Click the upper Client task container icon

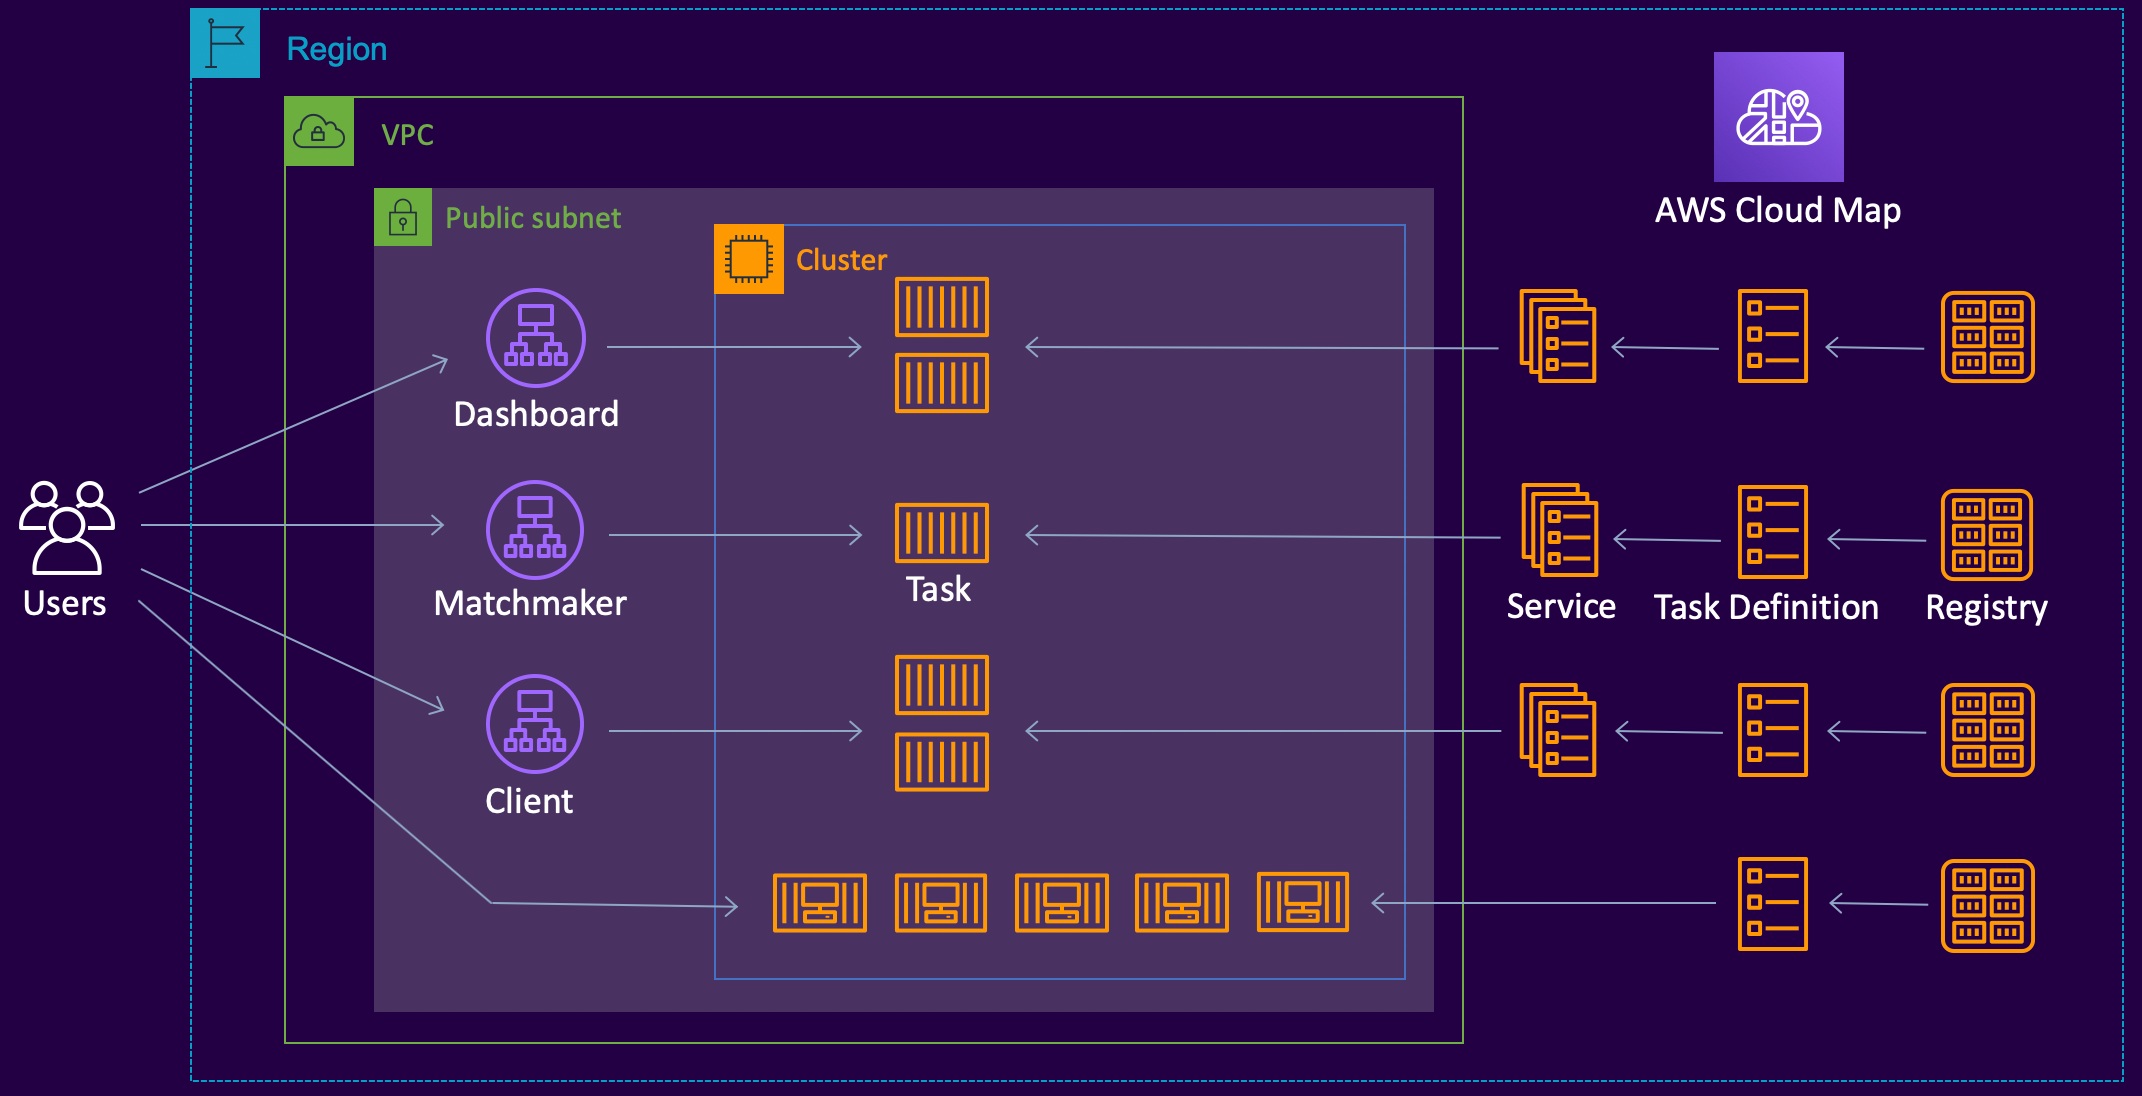pos(942,685)
